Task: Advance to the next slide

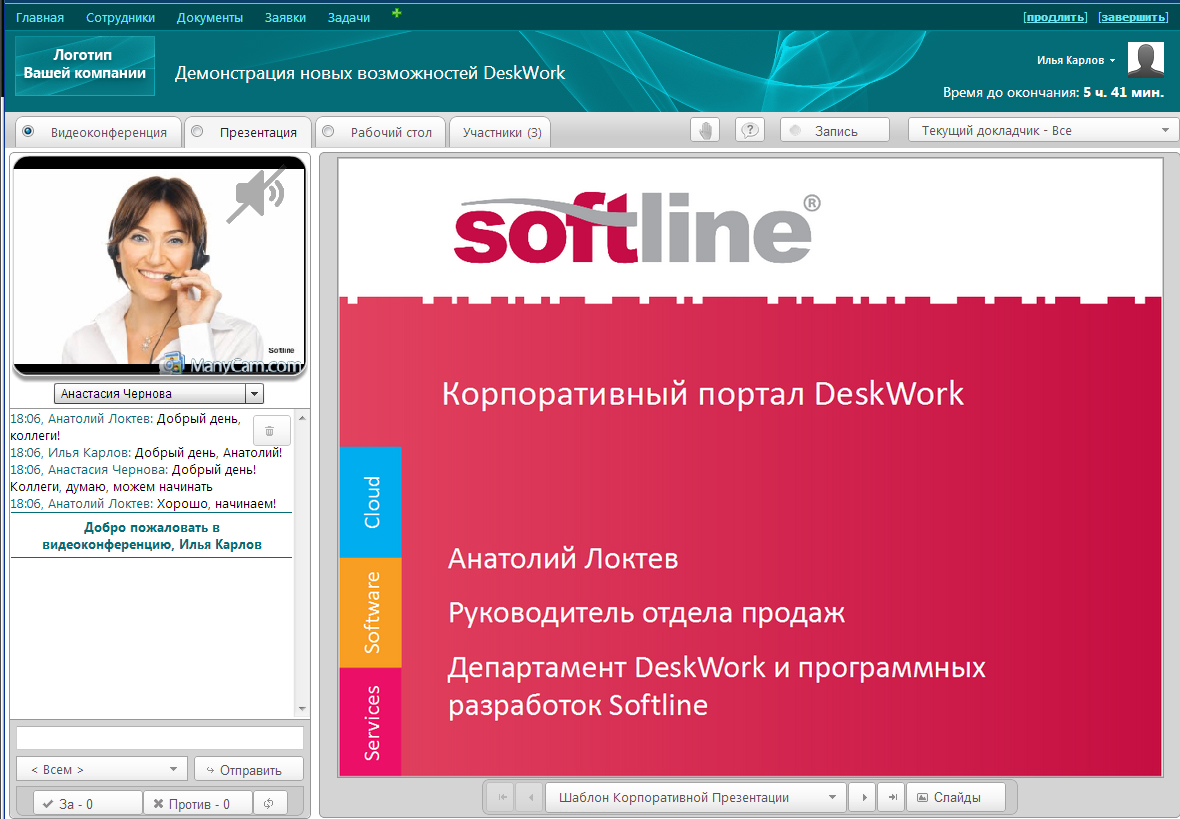Action: [x=863, y=797]
